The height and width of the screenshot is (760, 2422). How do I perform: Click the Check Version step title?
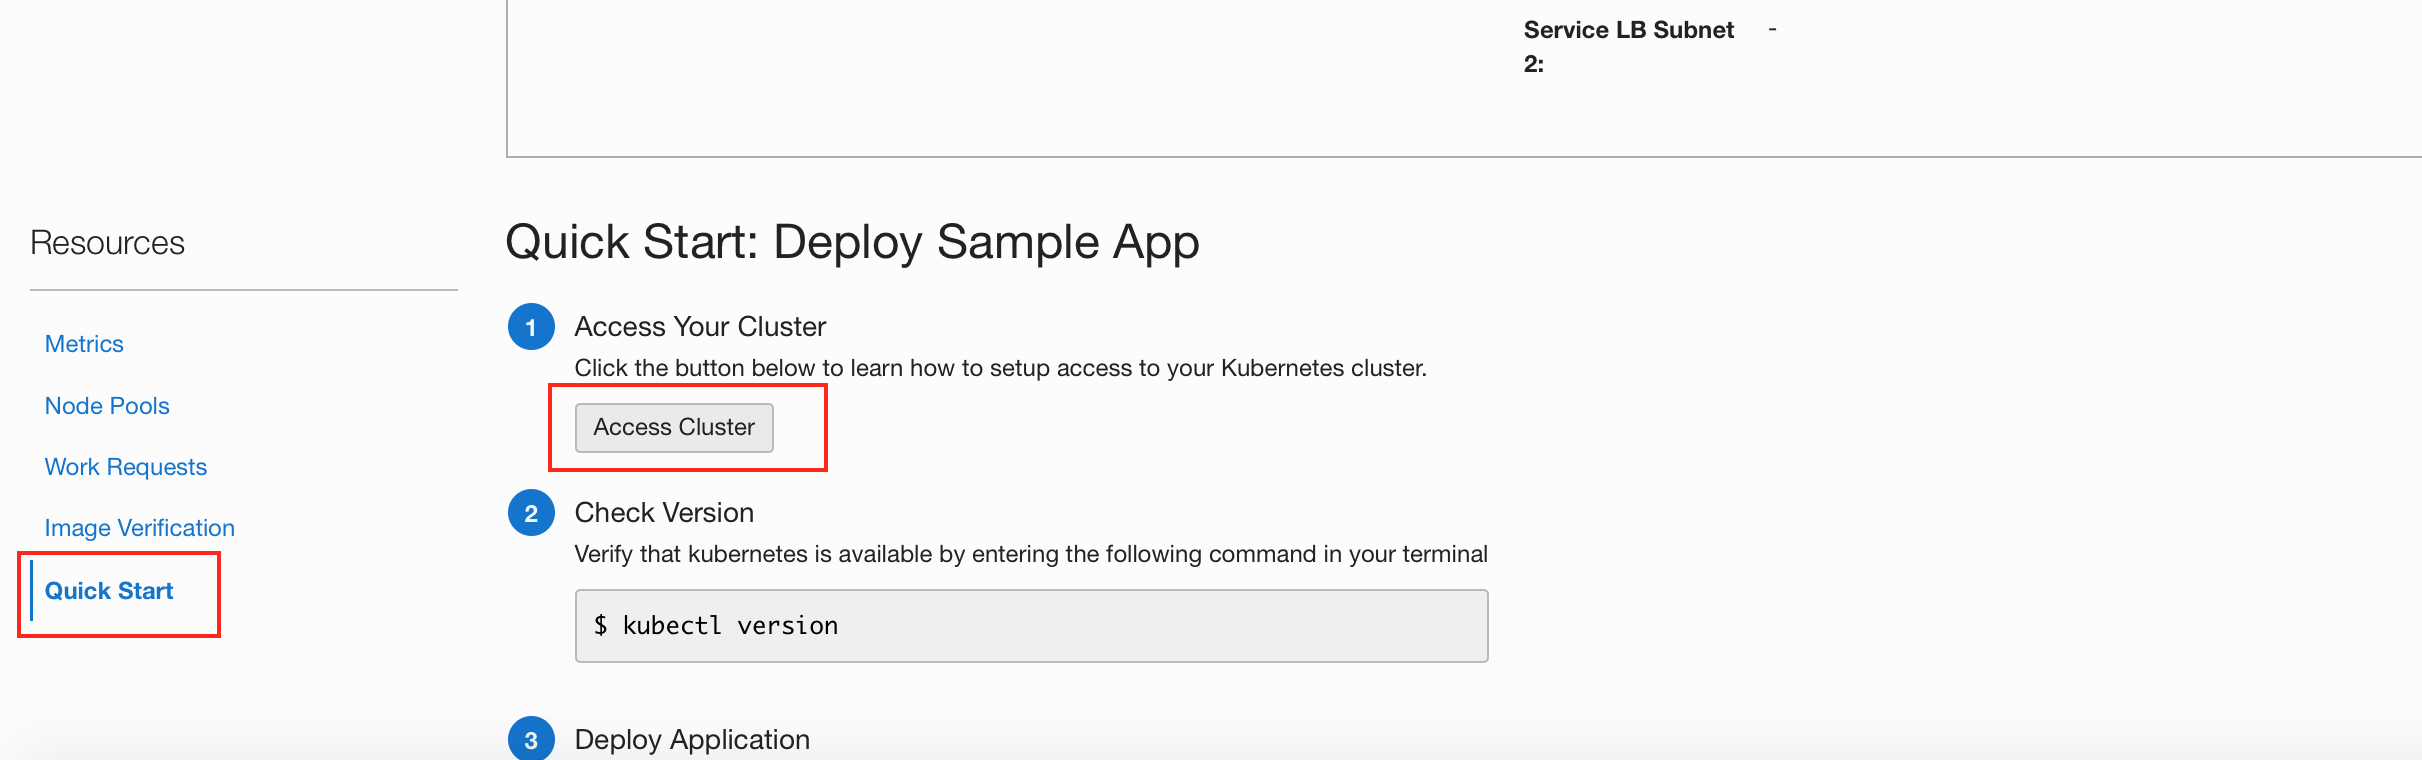coord(664,513)
